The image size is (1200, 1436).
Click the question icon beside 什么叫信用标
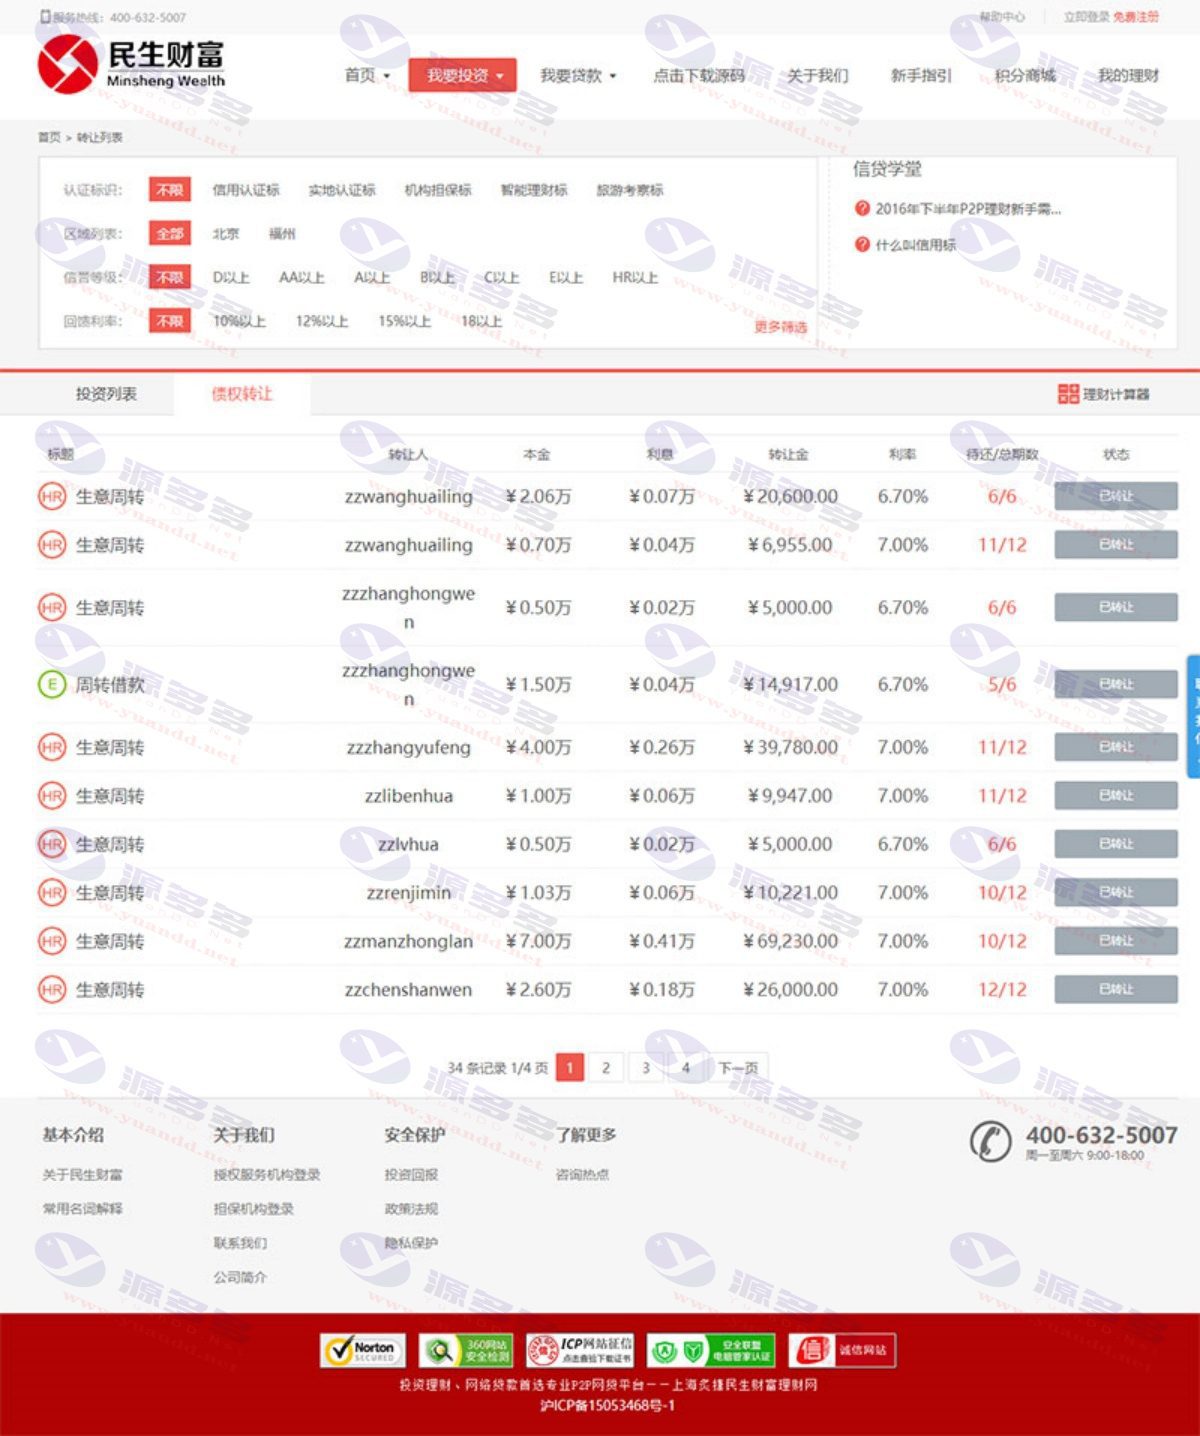(x=862, y=245)
